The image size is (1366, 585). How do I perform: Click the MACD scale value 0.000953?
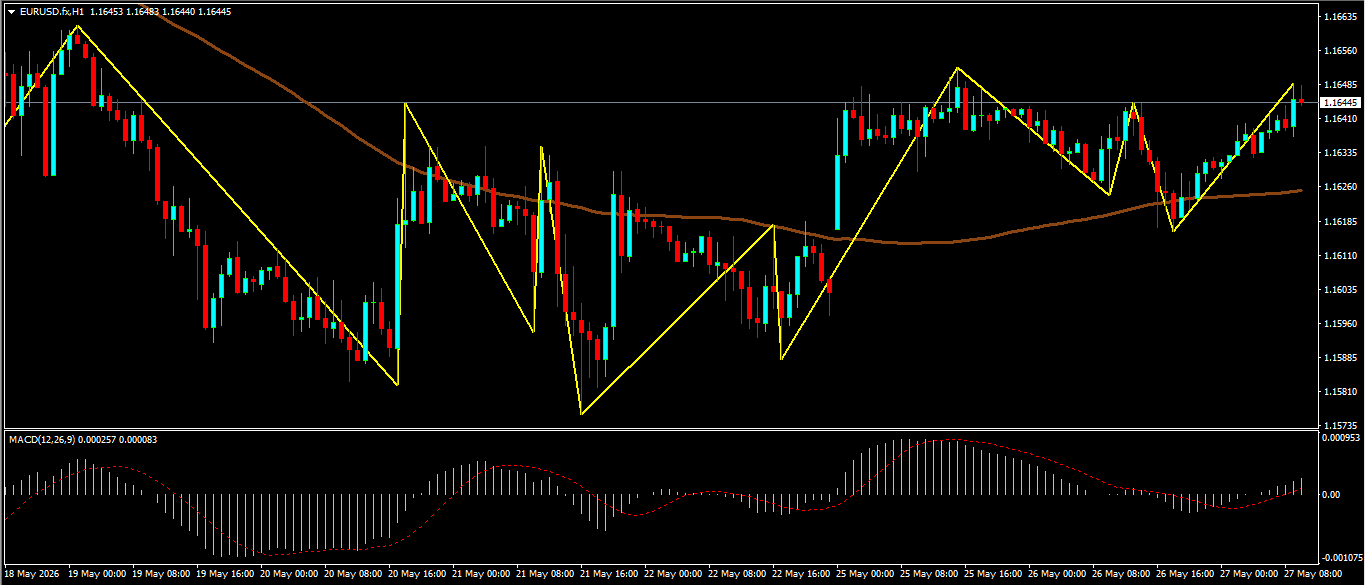click(x=1340, y=438)
